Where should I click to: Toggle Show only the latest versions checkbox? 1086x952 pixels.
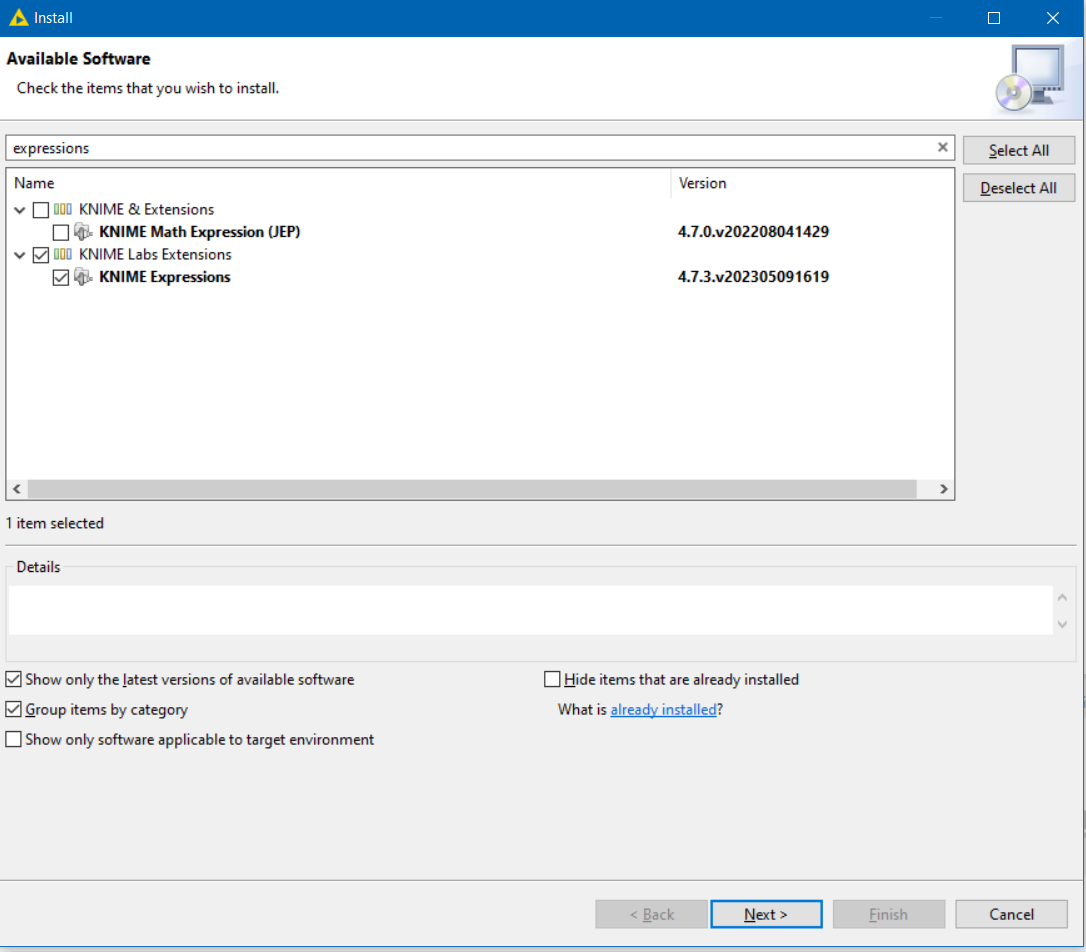pos(13,679)
